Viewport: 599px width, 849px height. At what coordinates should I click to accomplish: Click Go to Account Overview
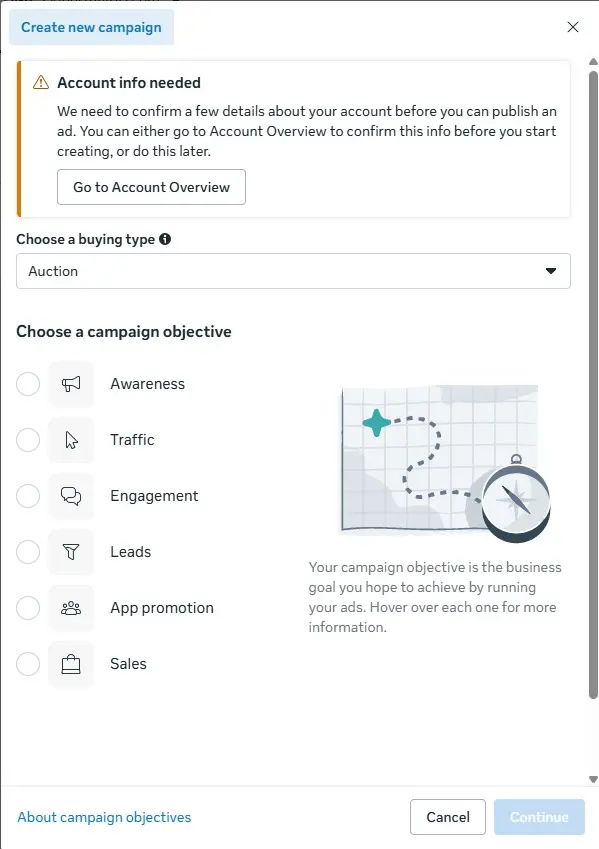(150, 187)
